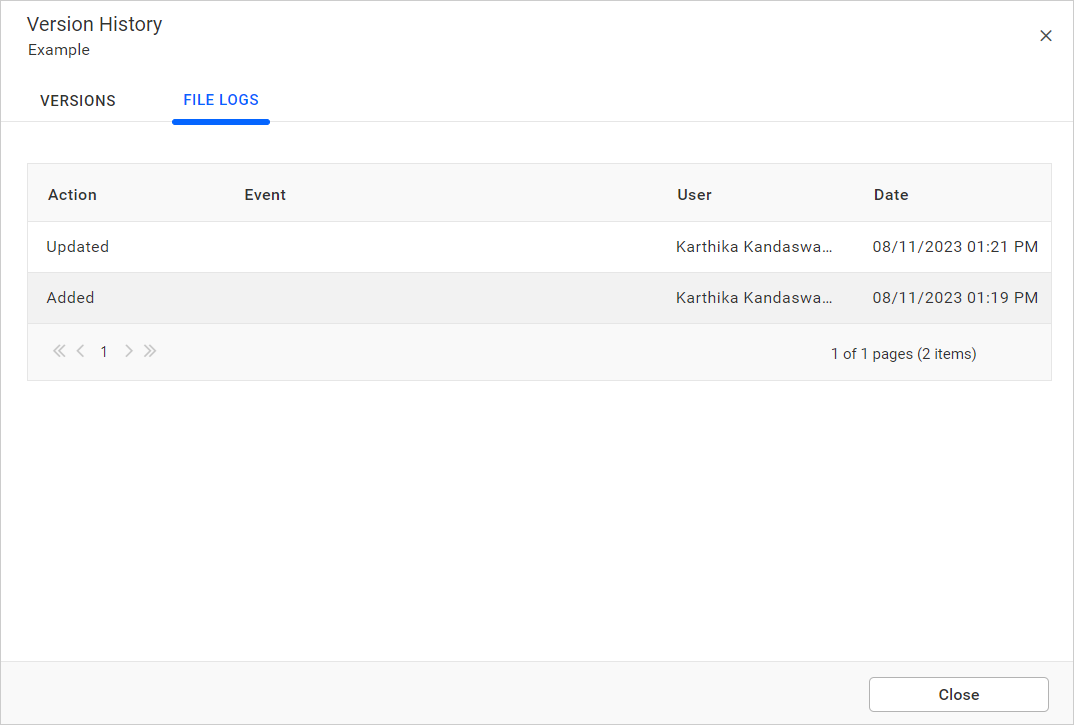Viewport: 1074px width, 725px height.
Task: Click the 01:21 PM date cell
Action: [955, 247]
